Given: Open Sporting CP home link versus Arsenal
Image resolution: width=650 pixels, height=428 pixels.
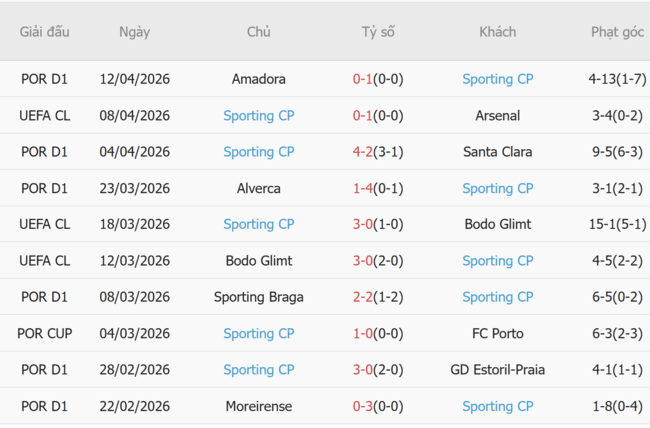Looking at the screenshot, I should pyautogui.click(x=258, y=115).
